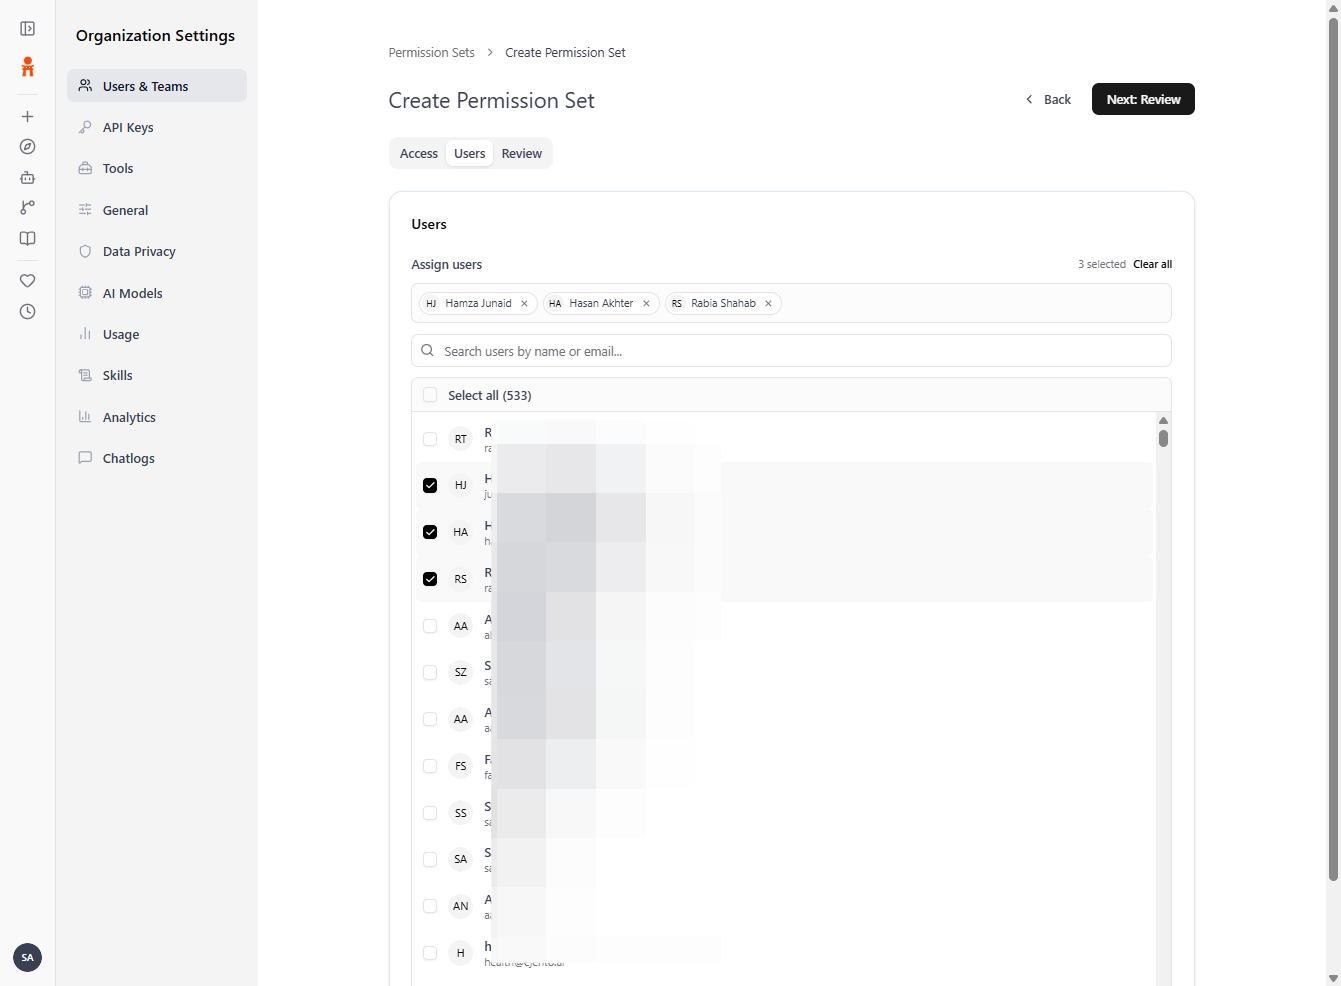Click the orange app logo icon
Screen dimensions: 1341x986
click(x=28, y=67)
